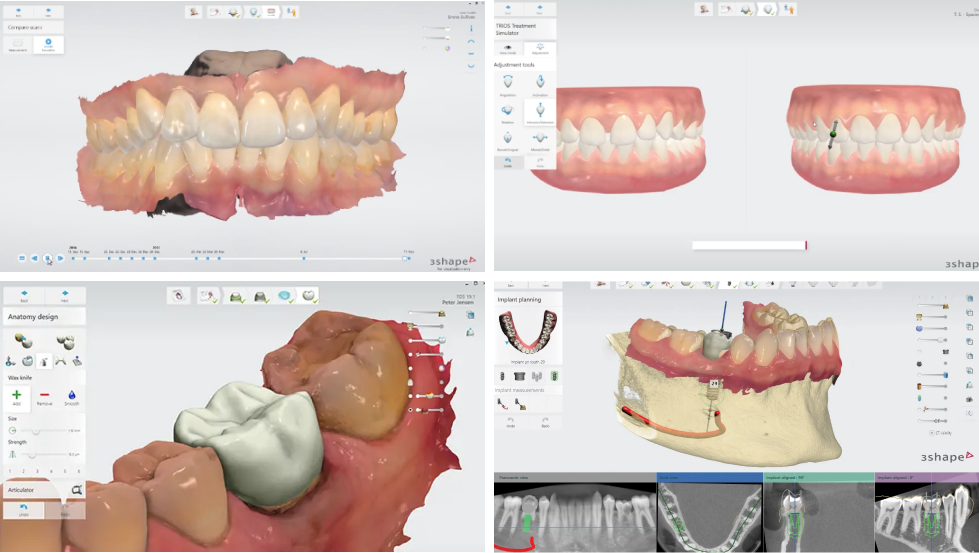Select first implant measurement tool with red nerve
Viewport: 979px width, 553px height.
(x=502, y=404)
